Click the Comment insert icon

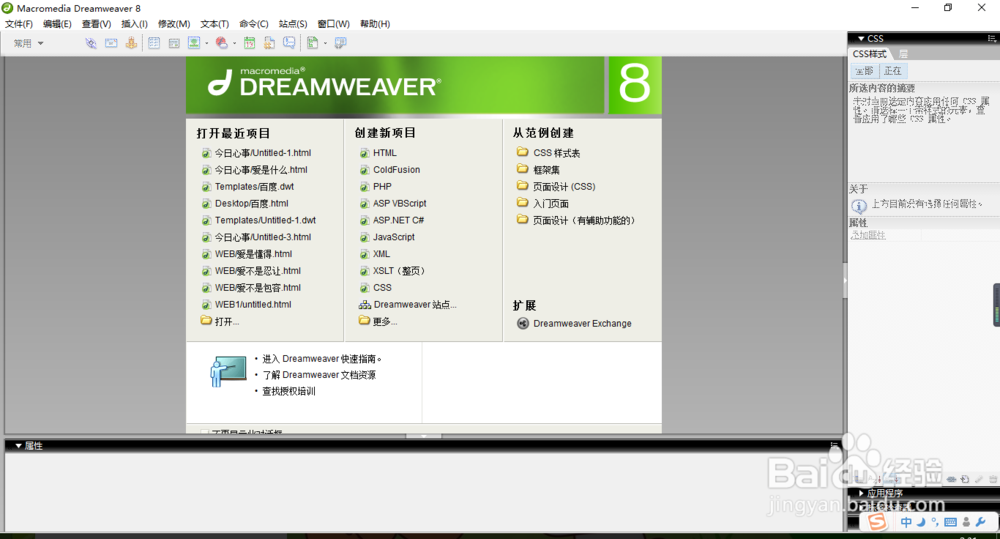pyautogui.click(x=290, y=43)
